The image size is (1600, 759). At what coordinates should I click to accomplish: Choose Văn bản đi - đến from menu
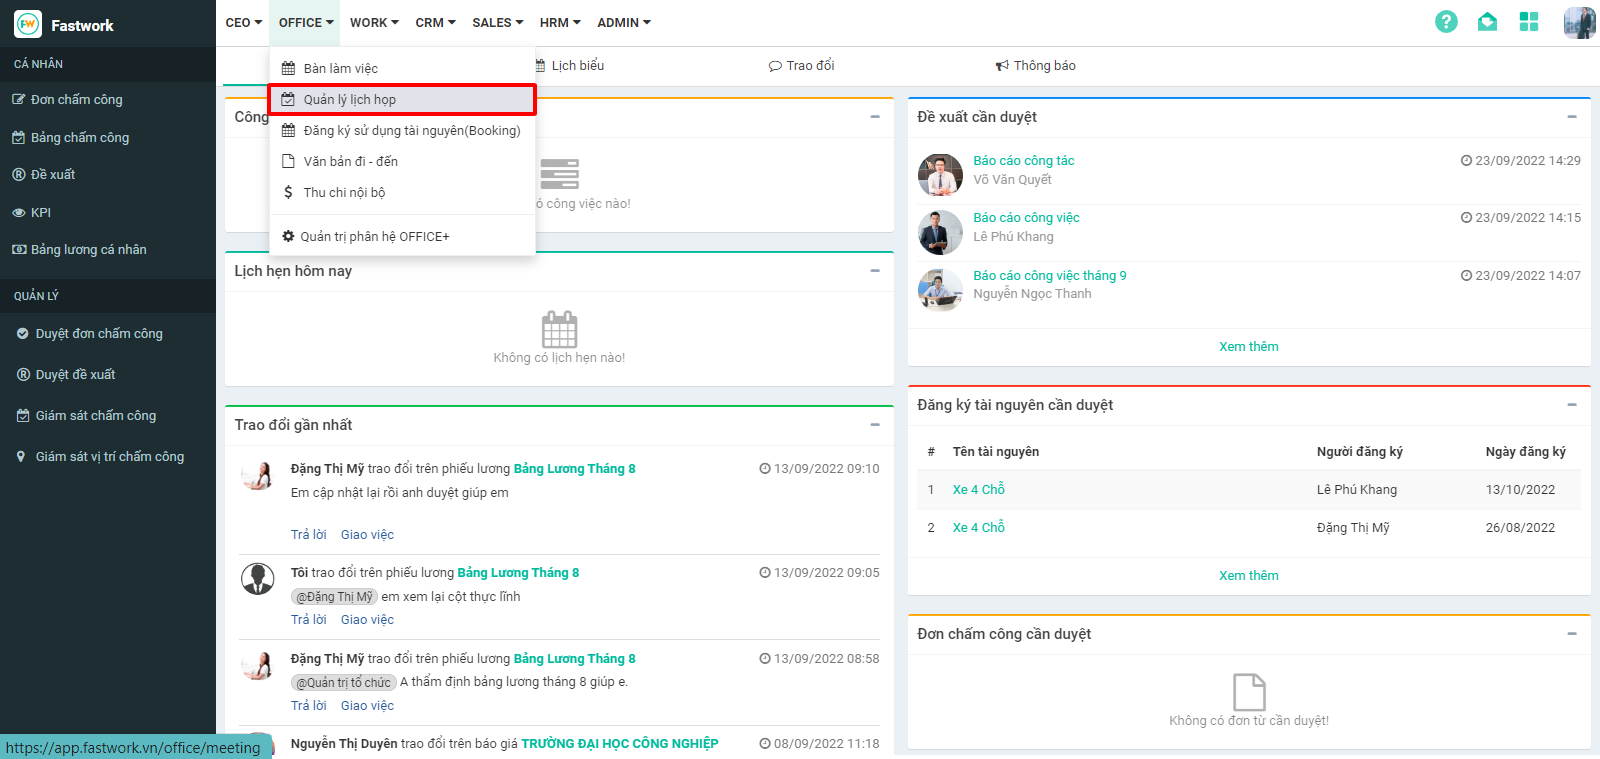click(x=350, y=162)
